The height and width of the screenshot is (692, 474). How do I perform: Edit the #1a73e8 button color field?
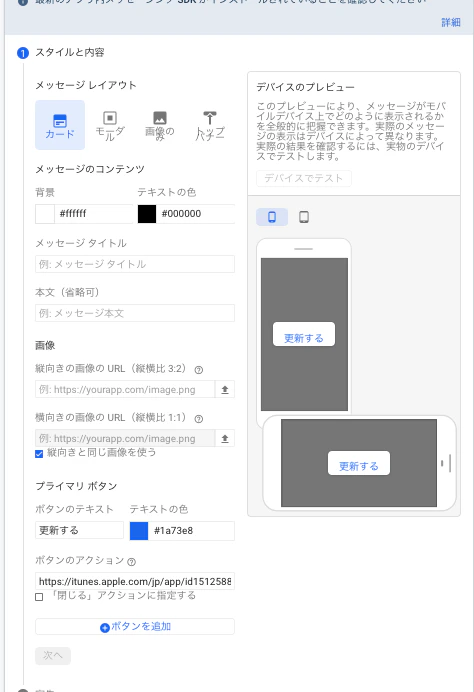click(191, 531)
